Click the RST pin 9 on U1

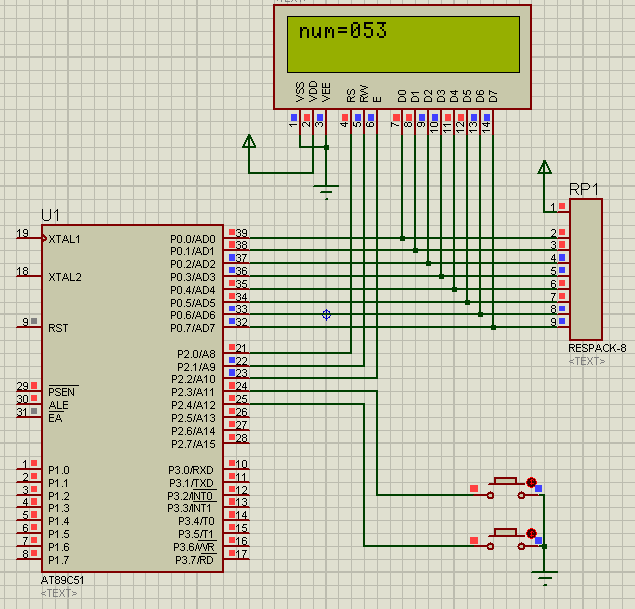coord(28,327)
